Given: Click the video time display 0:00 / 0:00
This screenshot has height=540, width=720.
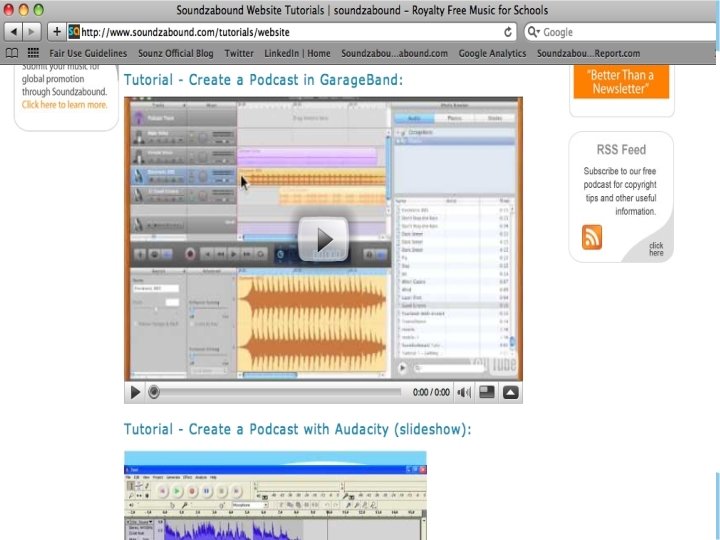Looking at the screenshot, I should point(431,392).
